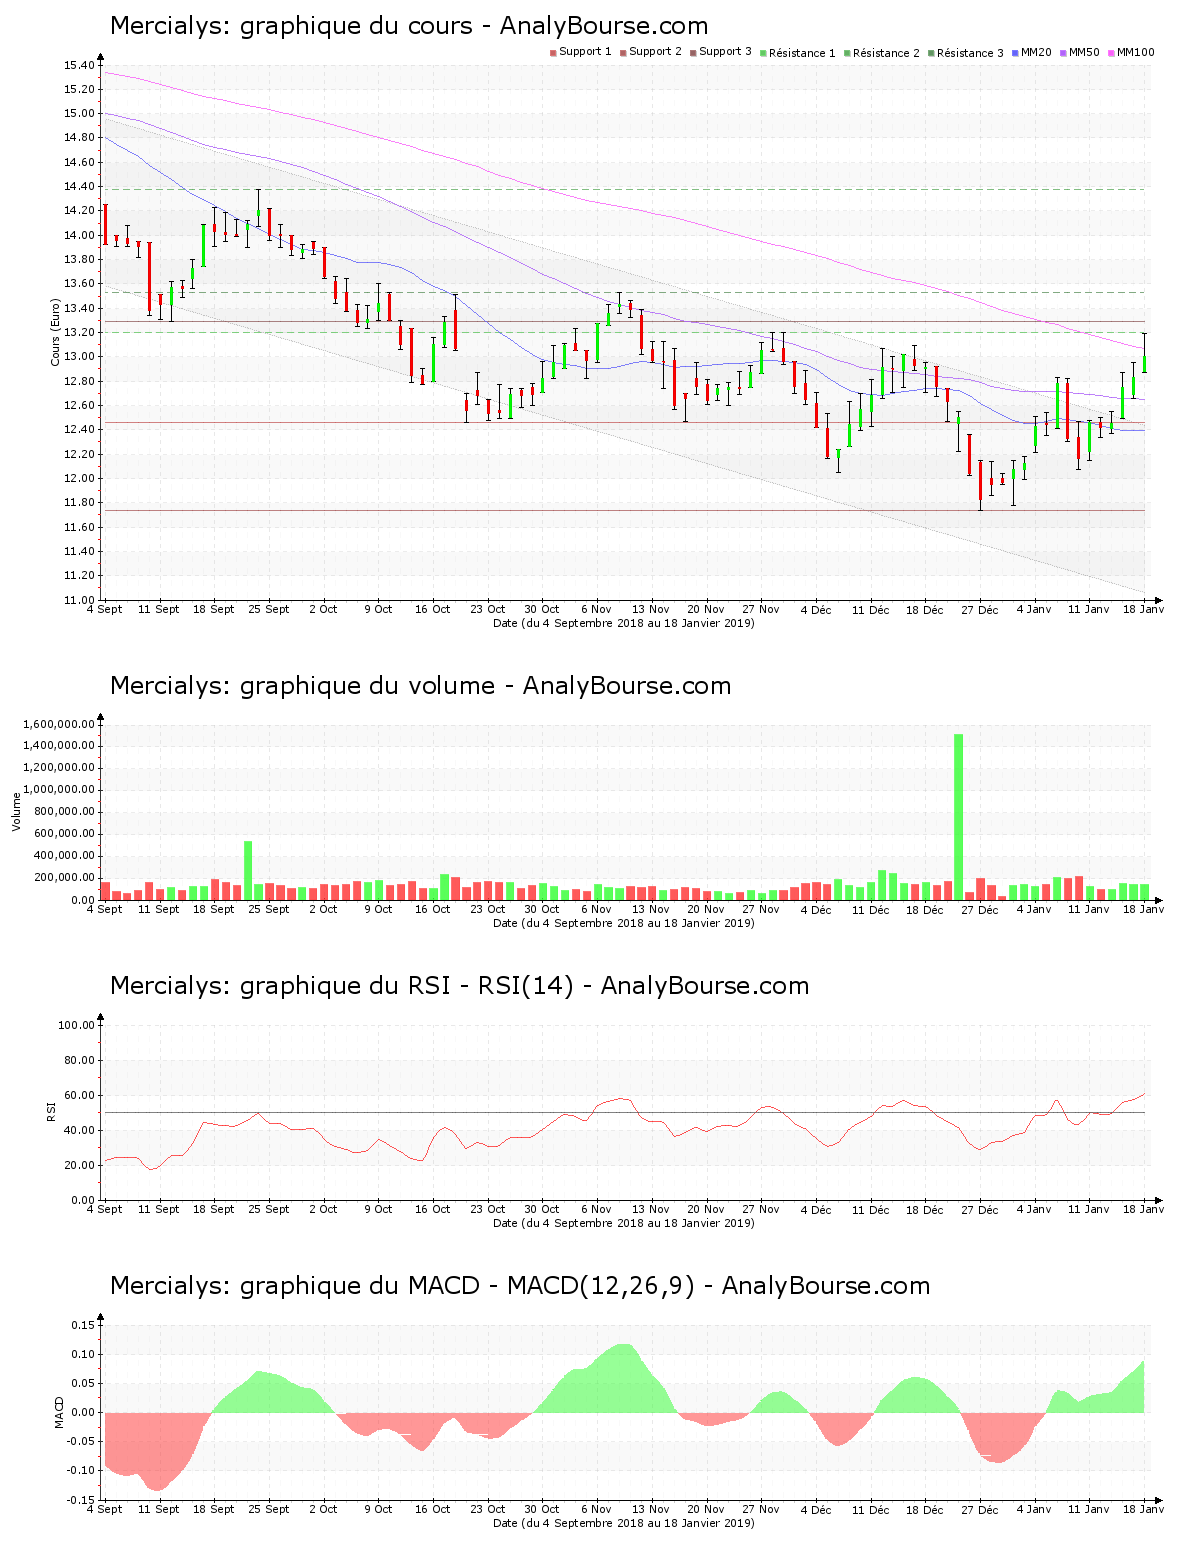Image resolution: width=1200 pixels, height=1550 pixels.
Task: Click the '100.00' RSI axis value
Action: pos(77,1025)
